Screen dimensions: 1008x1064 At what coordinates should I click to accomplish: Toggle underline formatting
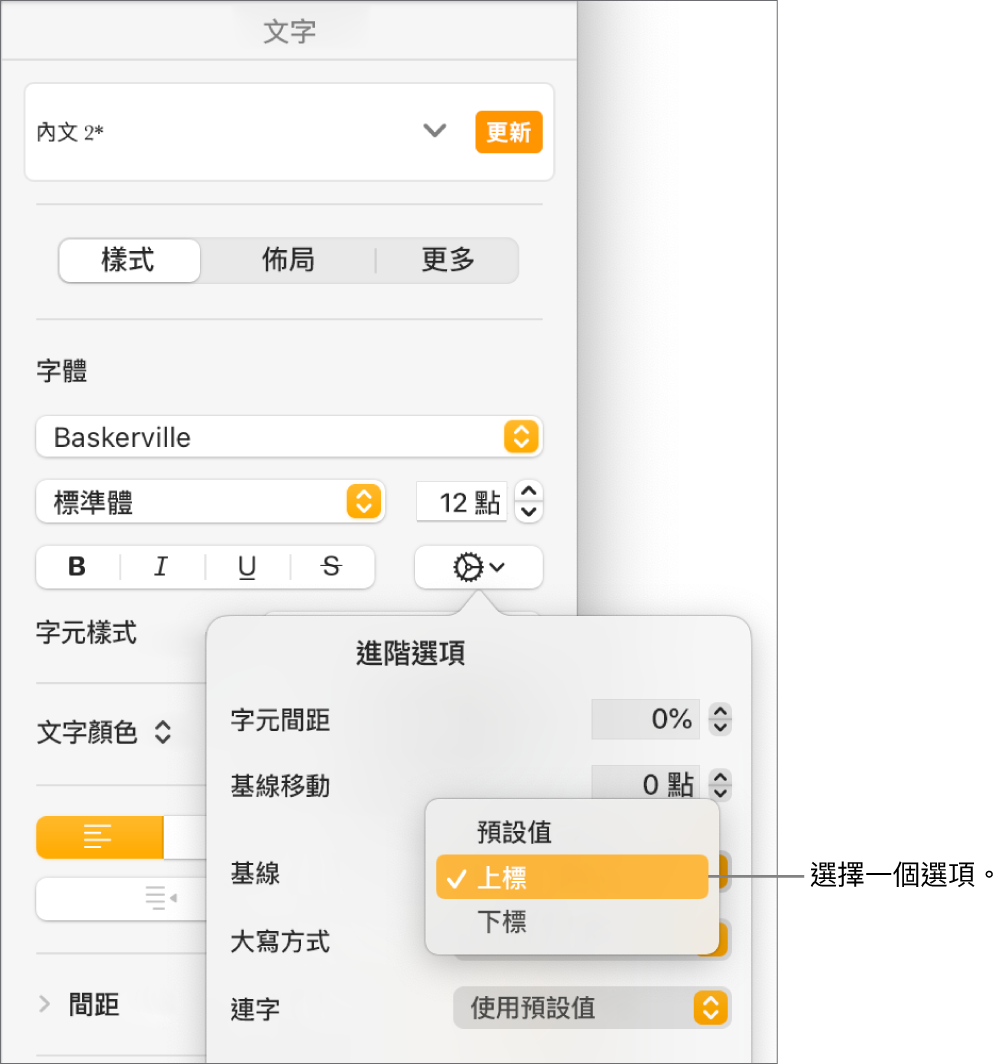pos(246,568)
